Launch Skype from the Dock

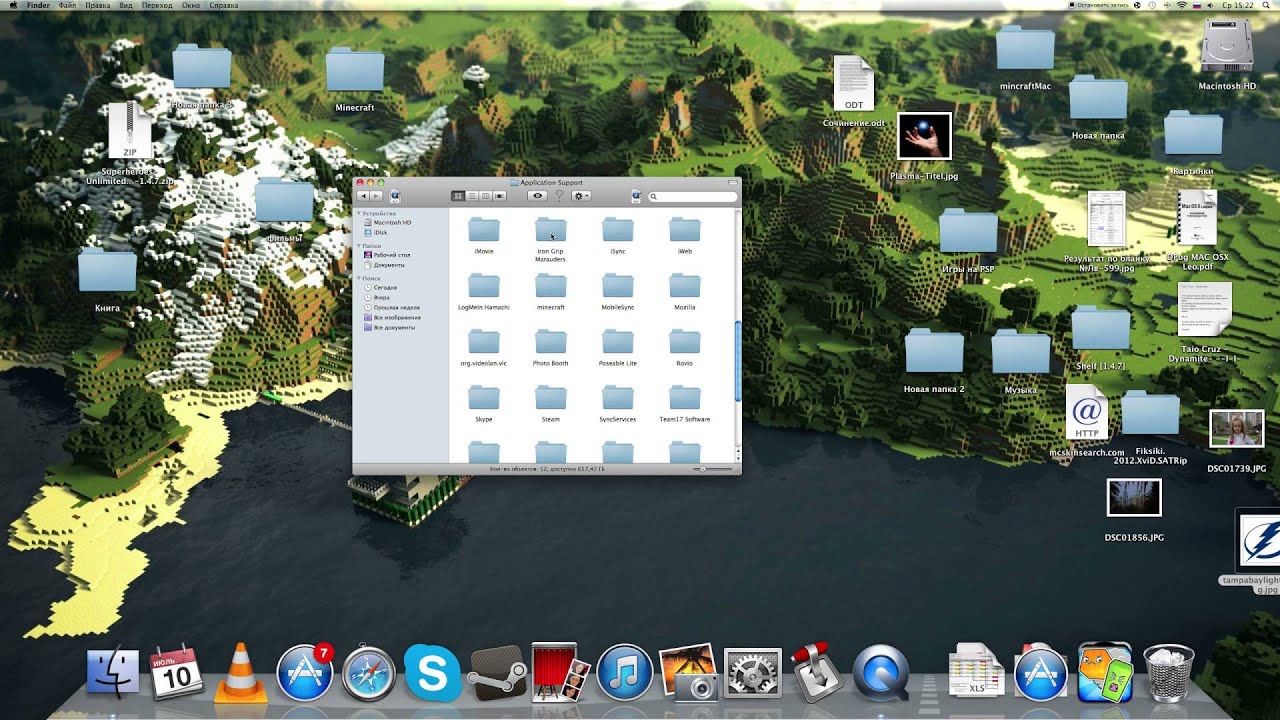(432, 672)
